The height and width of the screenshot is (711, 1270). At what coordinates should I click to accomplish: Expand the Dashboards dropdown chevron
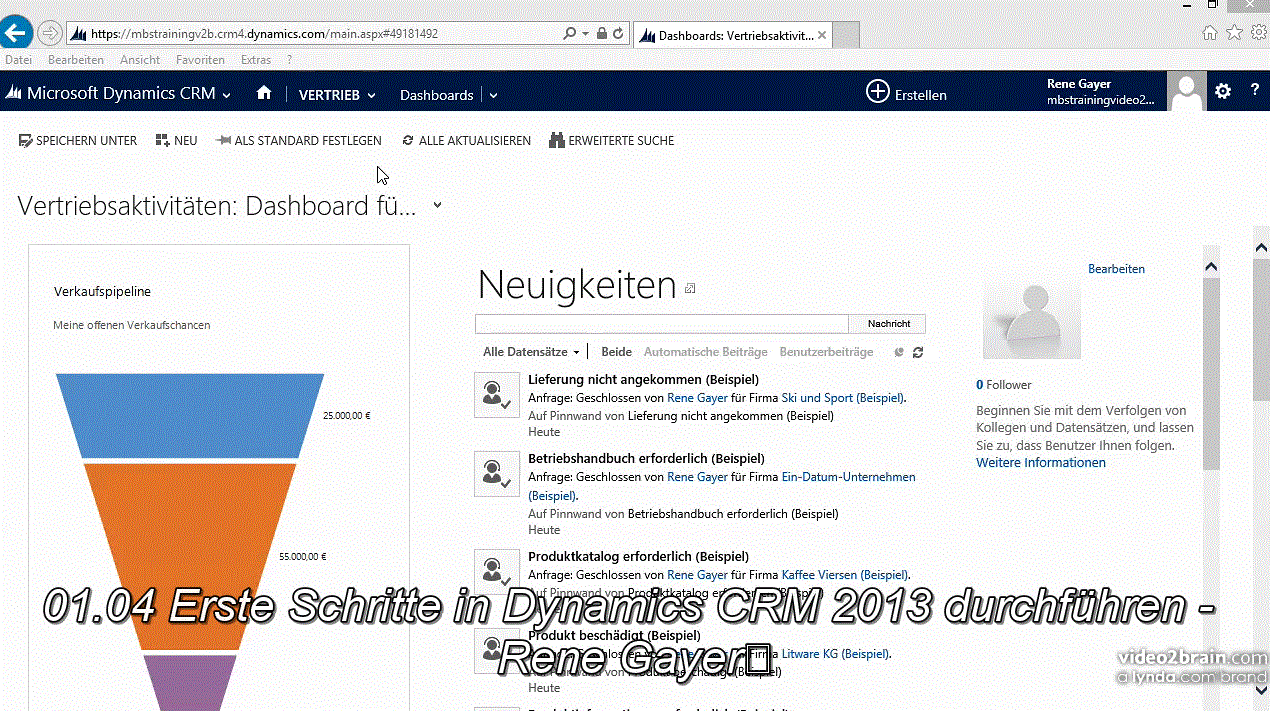click(x=493, y=95)
